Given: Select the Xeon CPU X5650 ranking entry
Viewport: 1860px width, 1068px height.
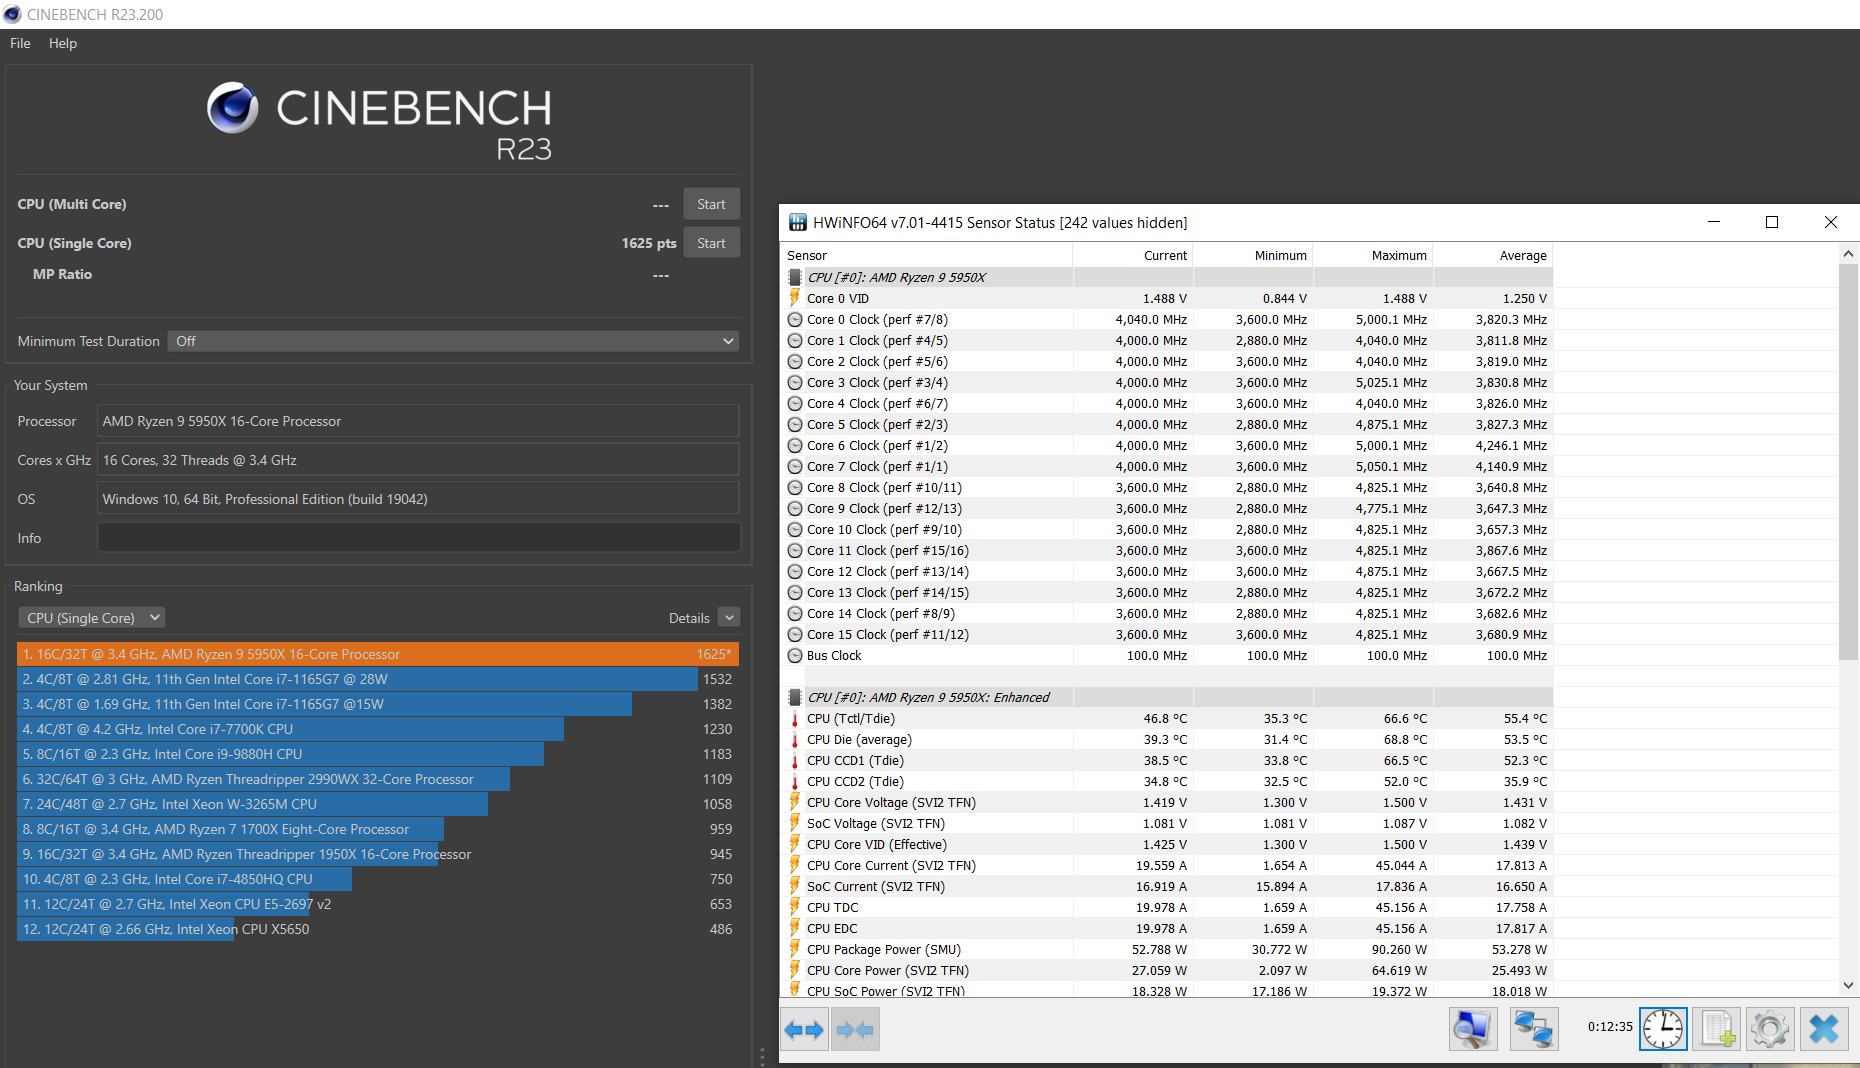Looking at the screenshot, I should 378,929.
